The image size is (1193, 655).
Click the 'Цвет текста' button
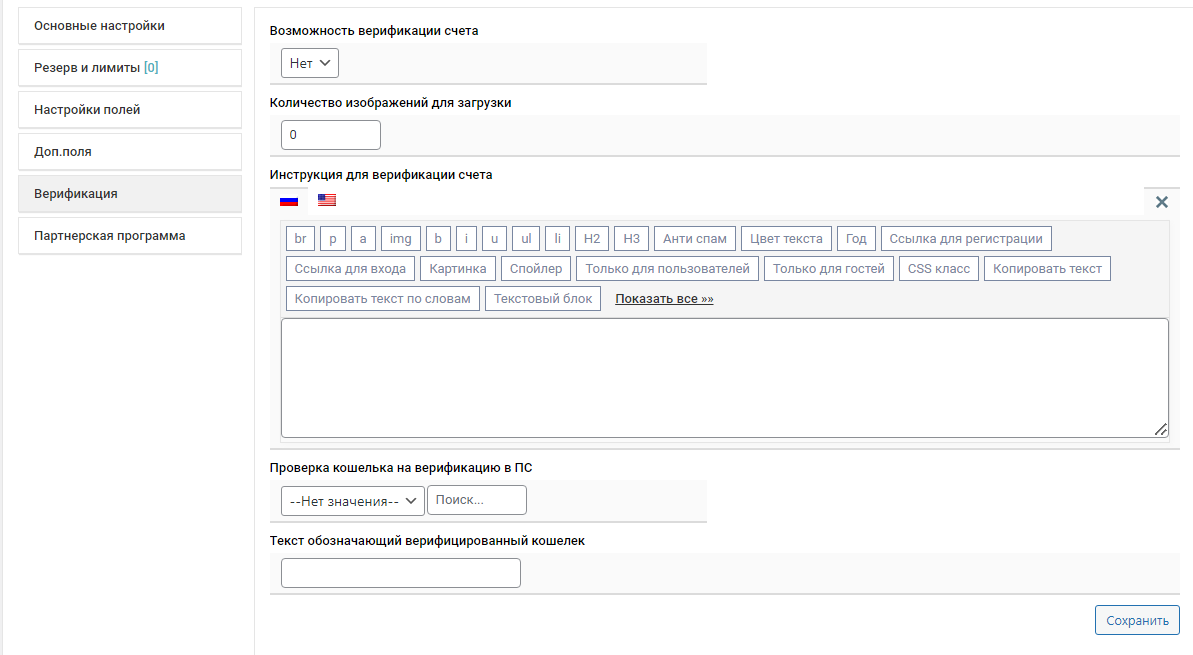click(786, 239)
